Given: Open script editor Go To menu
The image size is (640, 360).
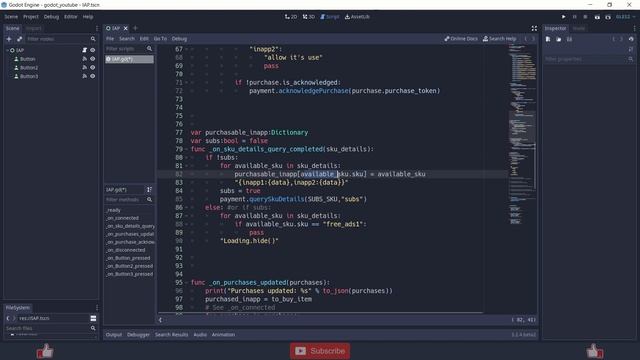Looking at the screenshot, I should 160,39.
